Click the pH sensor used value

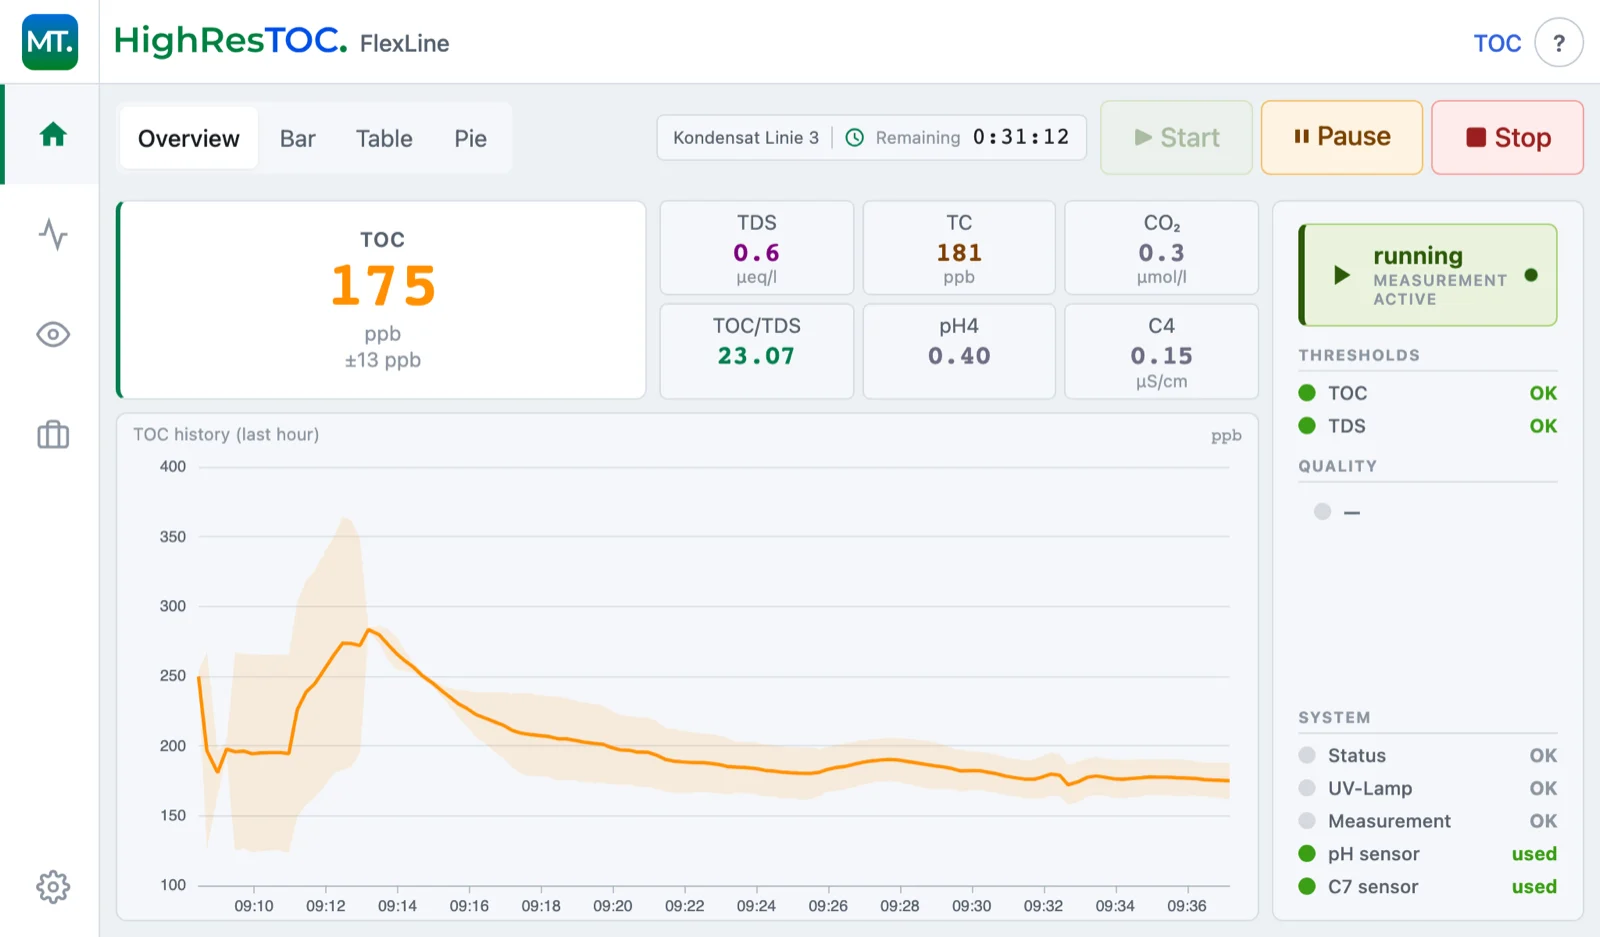(1534, 854)
